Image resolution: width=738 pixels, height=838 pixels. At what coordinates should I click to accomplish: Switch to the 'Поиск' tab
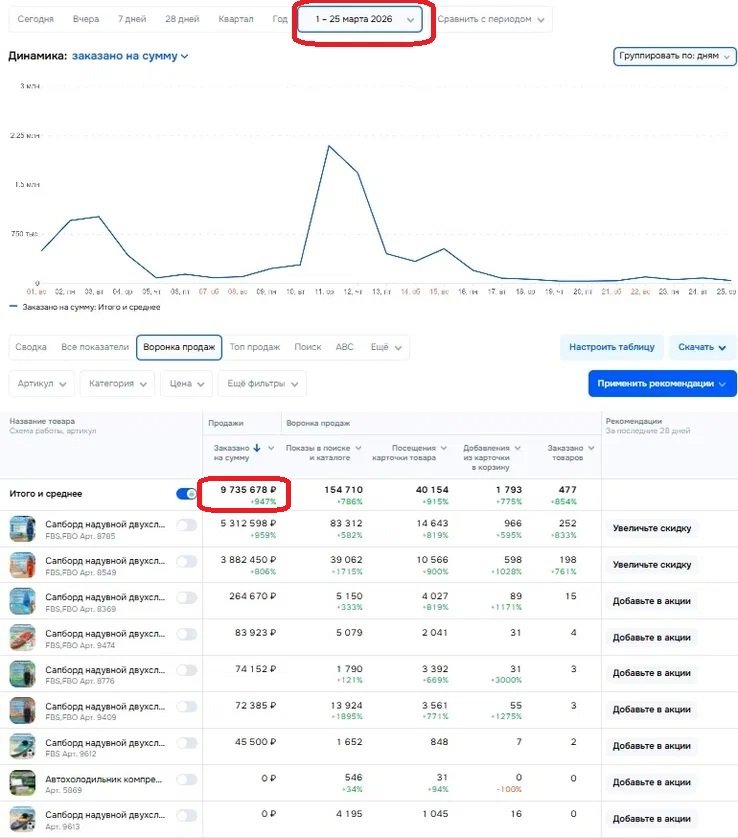pos(308,347)
